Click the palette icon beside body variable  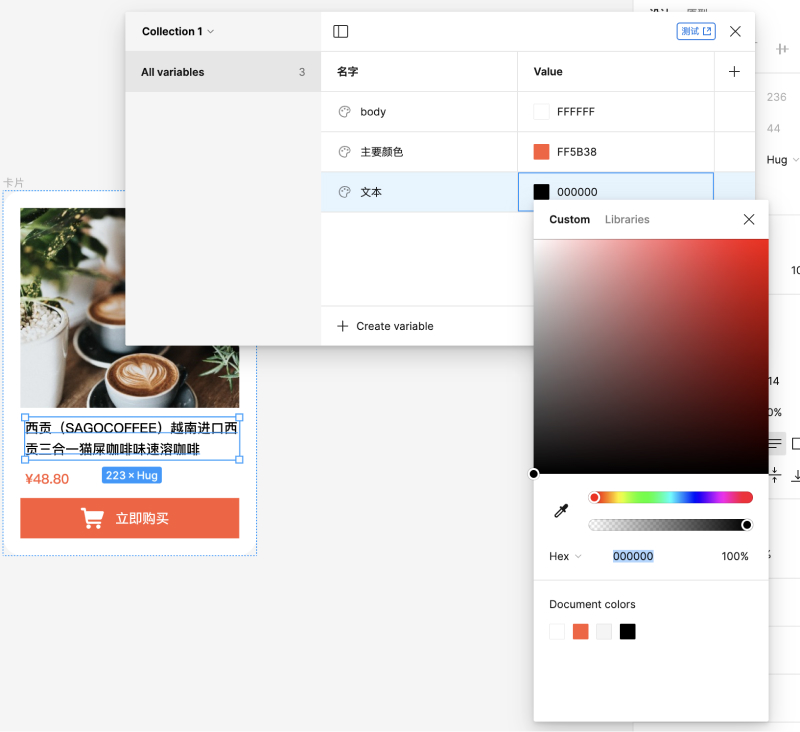click(x=345, y=112)
